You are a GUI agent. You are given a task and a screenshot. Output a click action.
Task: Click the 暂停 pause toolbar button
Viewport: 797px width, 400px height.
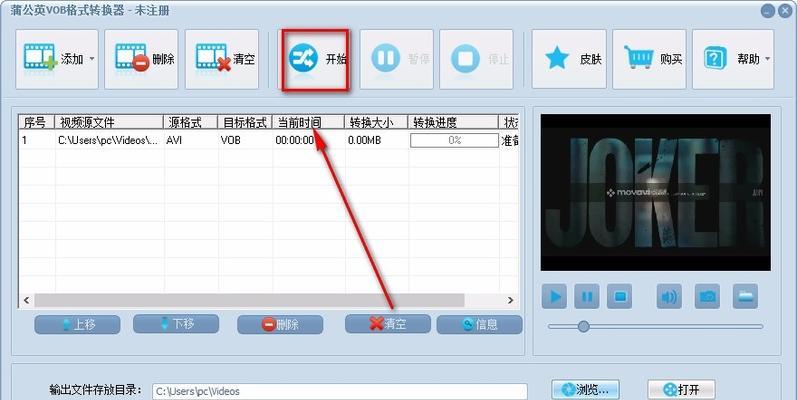(x=396, y=59)
